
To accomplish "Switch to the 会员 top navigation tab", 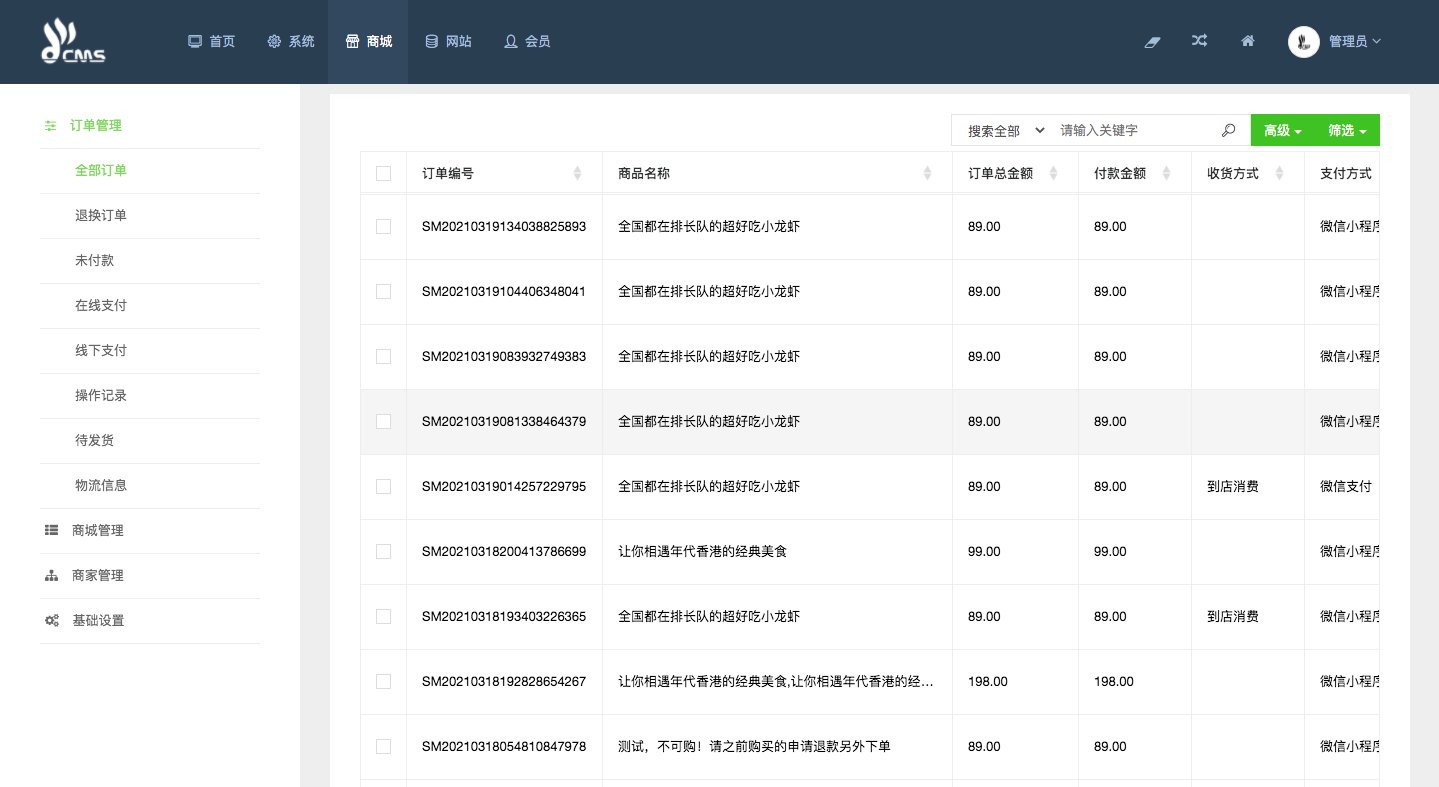I will pos(527,42).
